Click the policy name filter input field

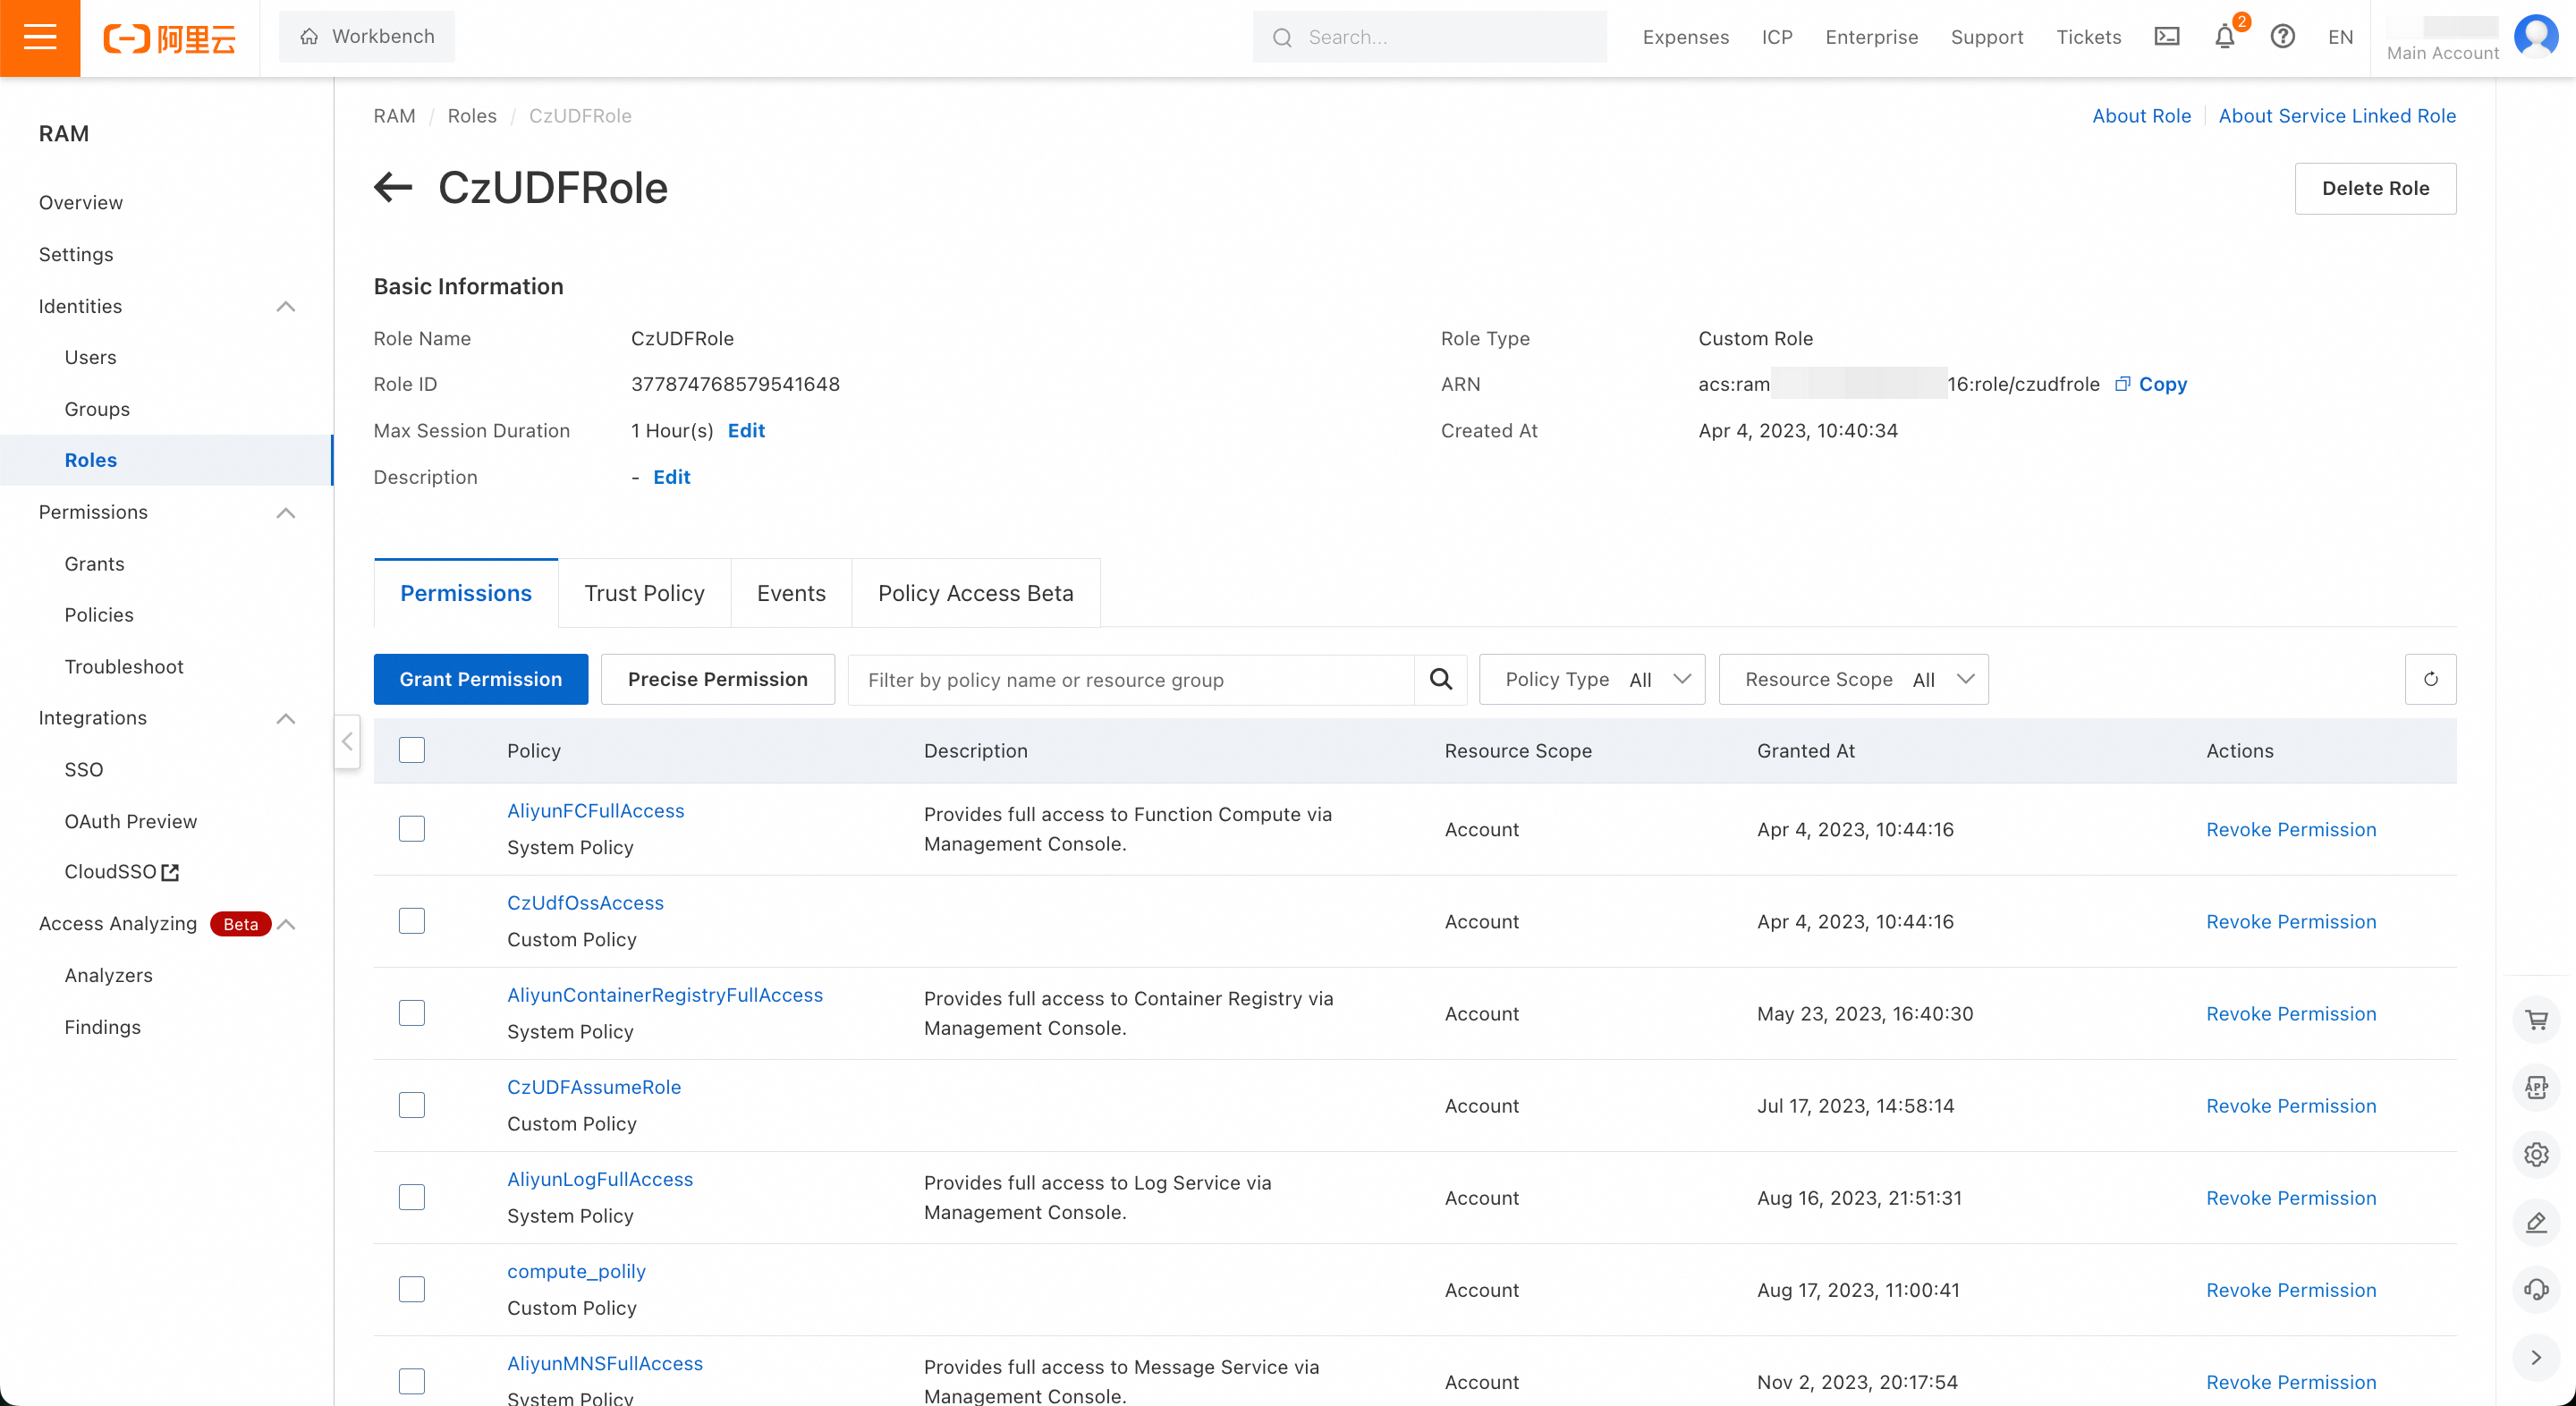coord(1130,679)
